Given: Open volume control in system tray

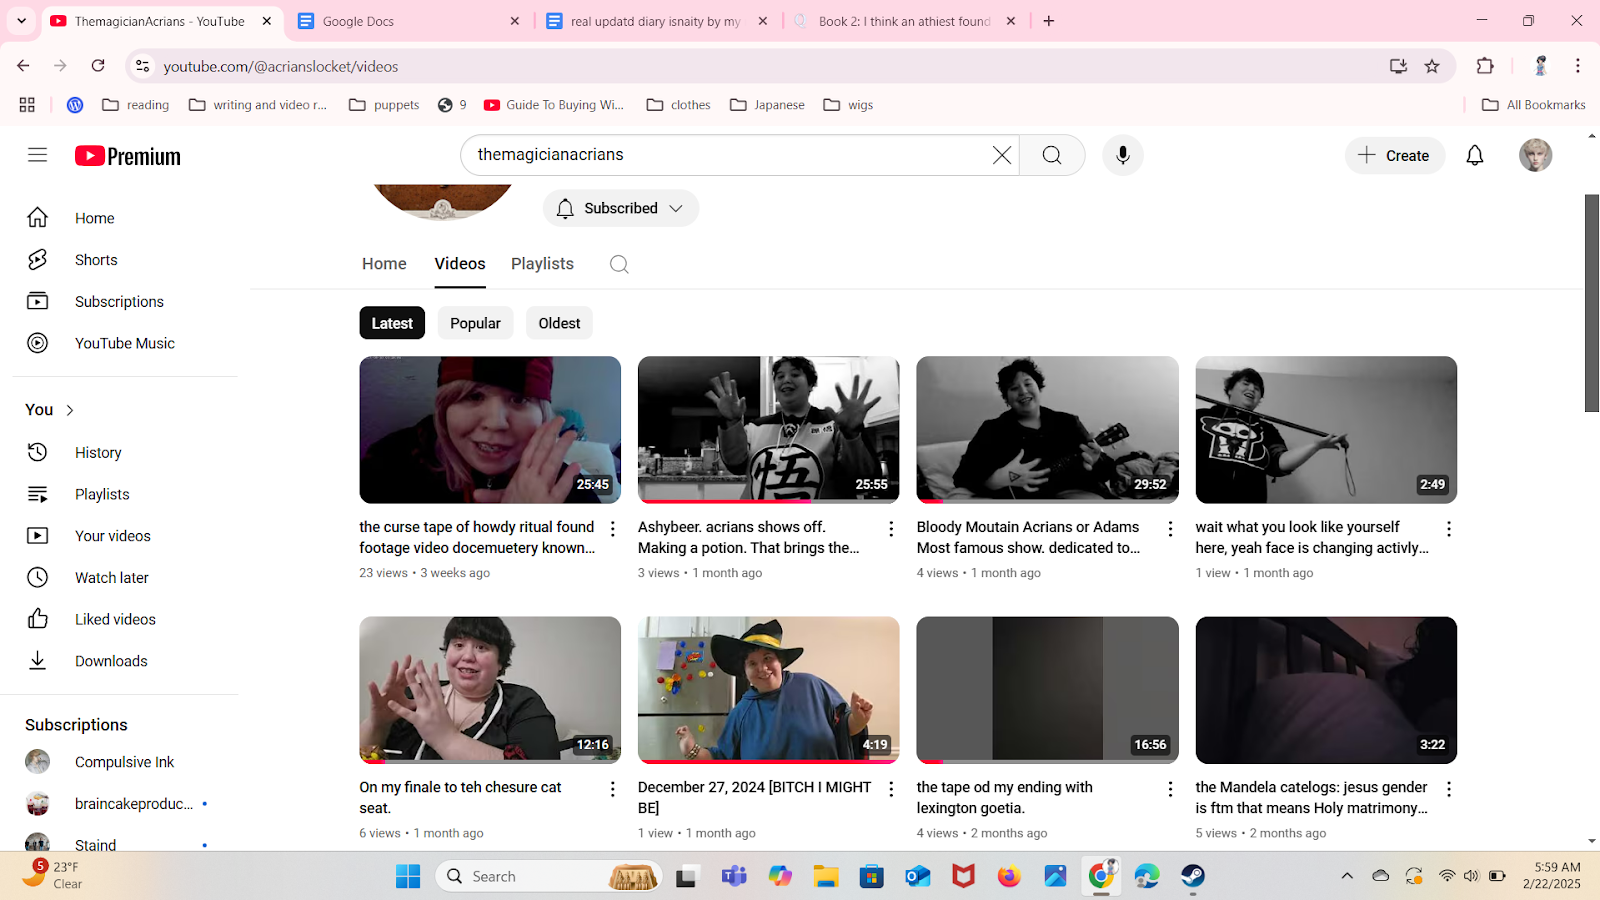Looking at the screenshot, I should 1470,876.
